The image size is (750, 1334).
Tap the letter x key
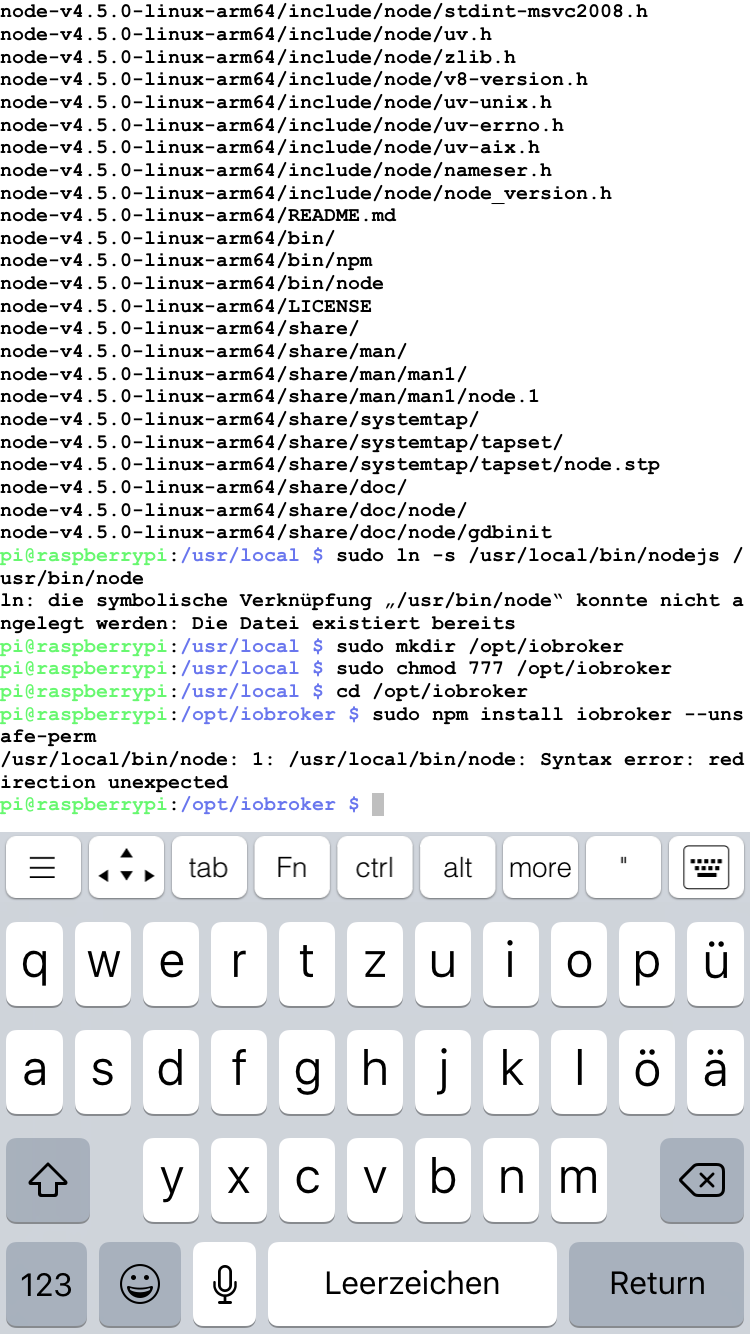click(x=239, y=1180)
